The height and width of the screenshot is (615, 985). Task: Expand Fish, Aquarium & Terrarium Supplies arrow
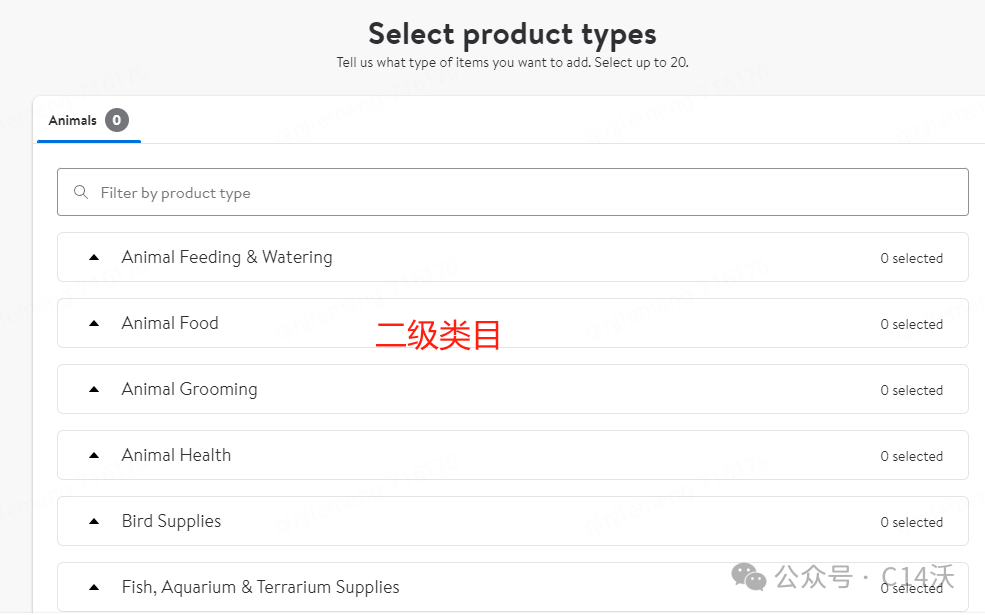pyautogui.click(x=94, y=587)
